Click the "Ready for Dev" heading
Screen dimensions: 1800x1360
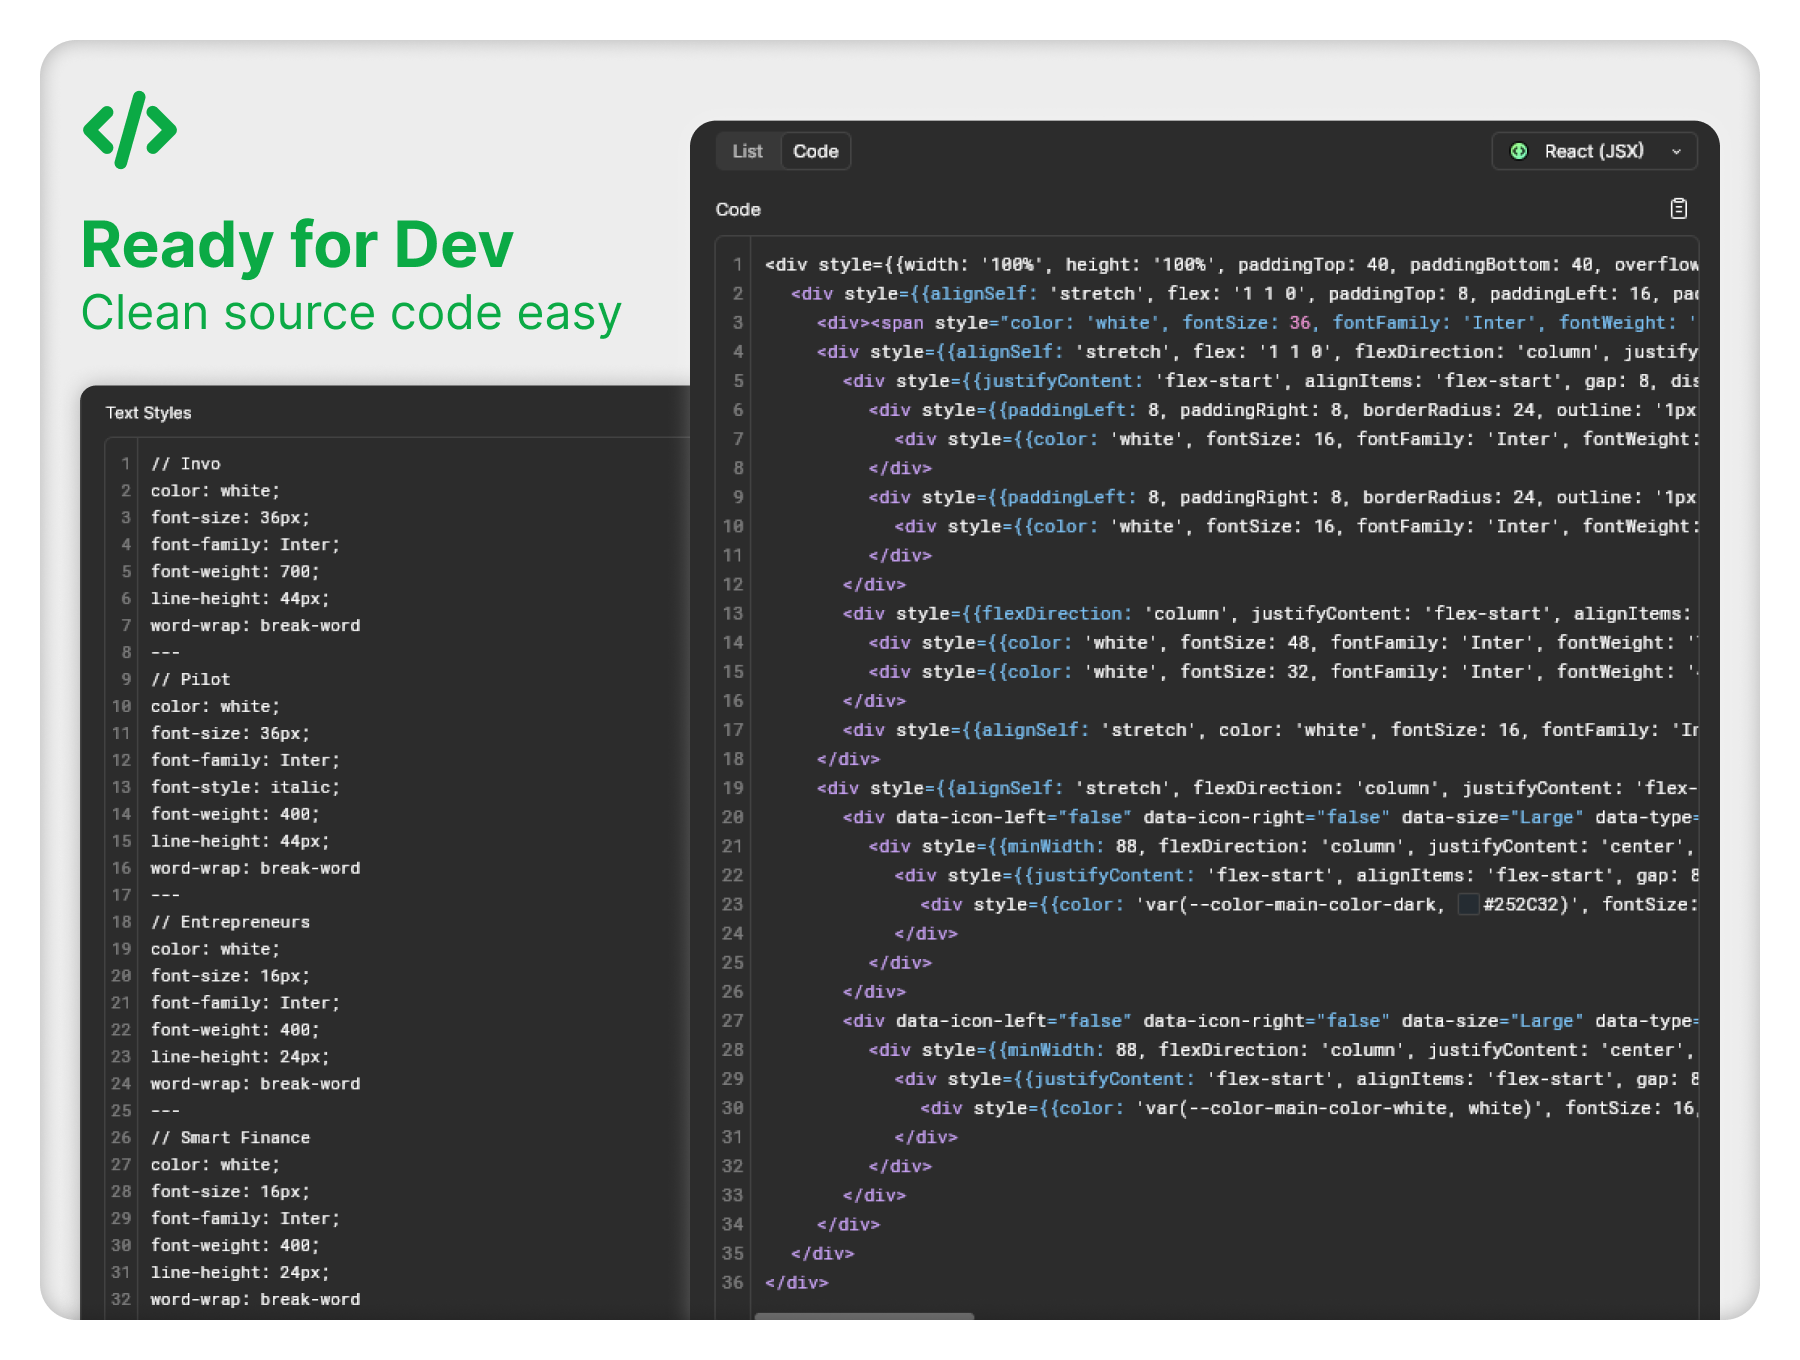[x=297, y=245]
